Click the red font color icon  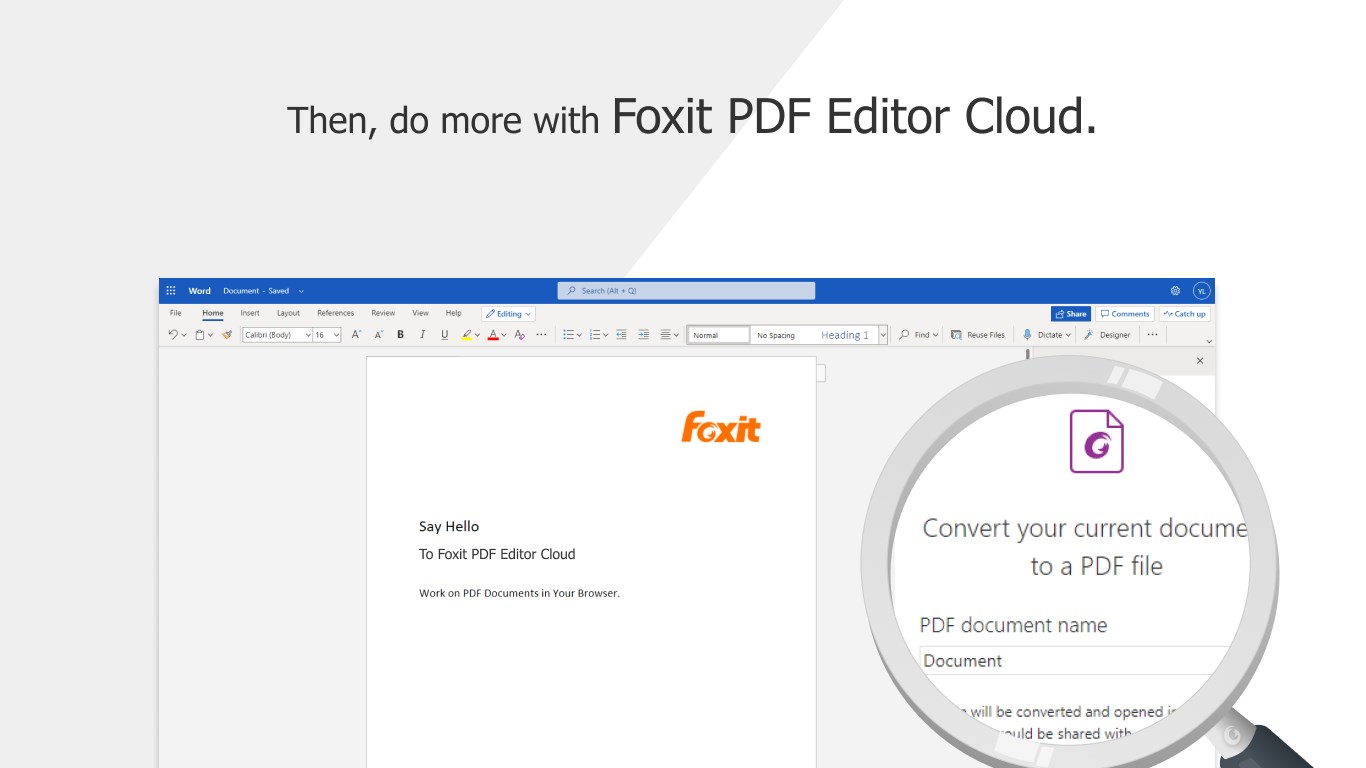tap(493, 335)
